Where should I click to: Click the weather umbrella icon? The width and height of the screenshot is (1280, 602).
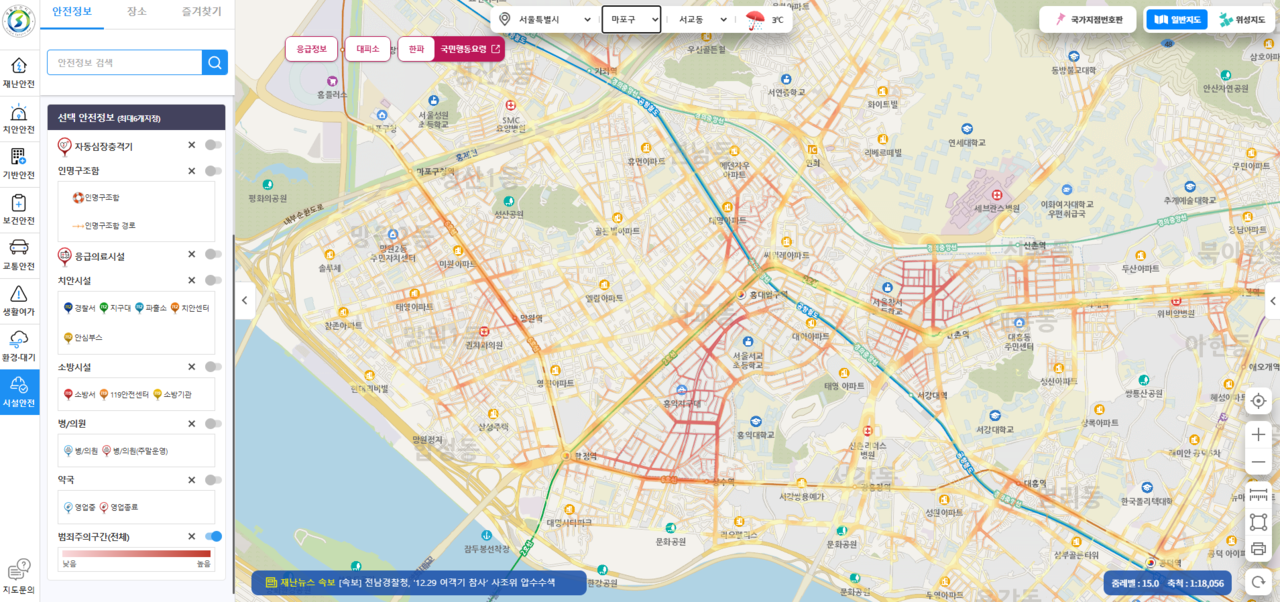point(755,20)
